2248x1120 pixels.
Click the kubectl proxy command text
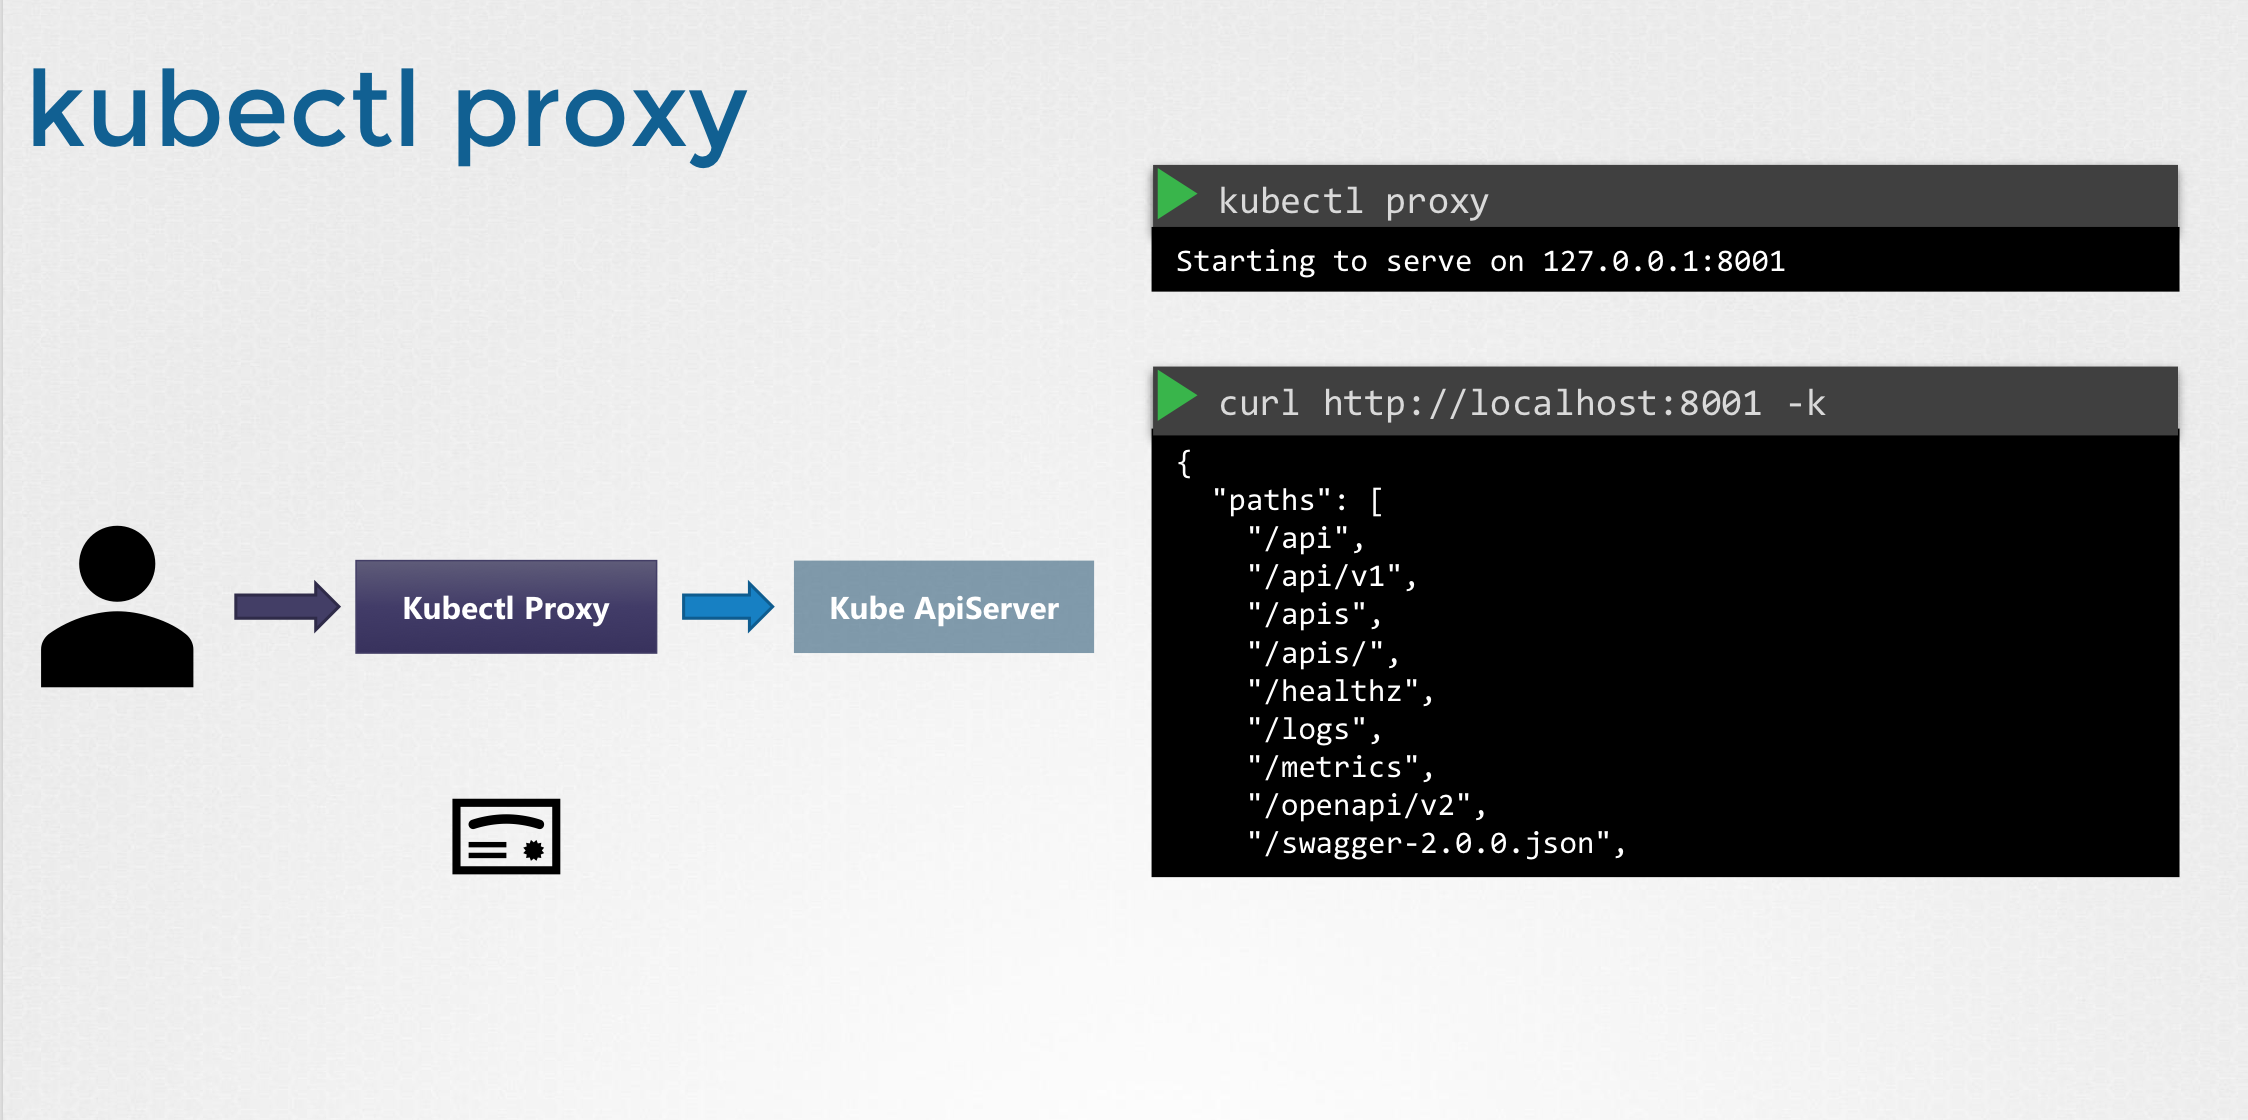[x=1353, y=201]
